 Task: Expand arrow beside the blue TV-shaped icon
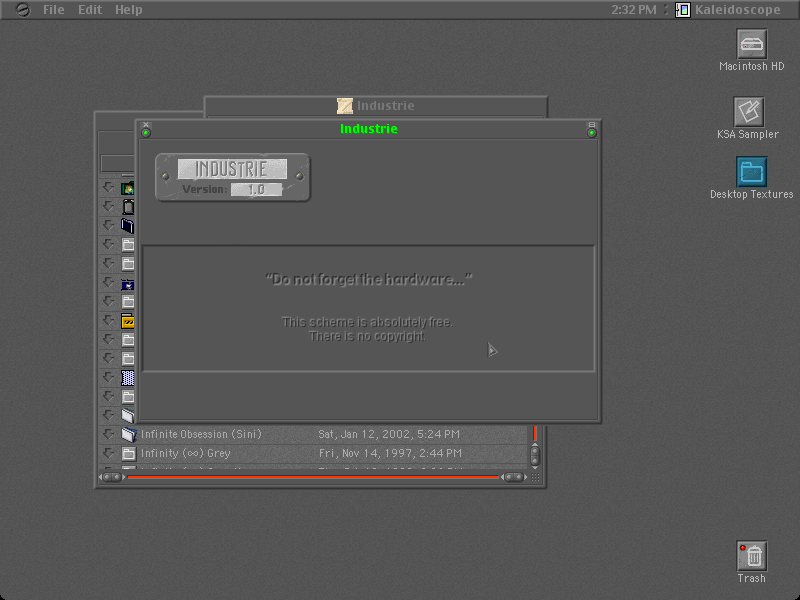coord(108,282)
